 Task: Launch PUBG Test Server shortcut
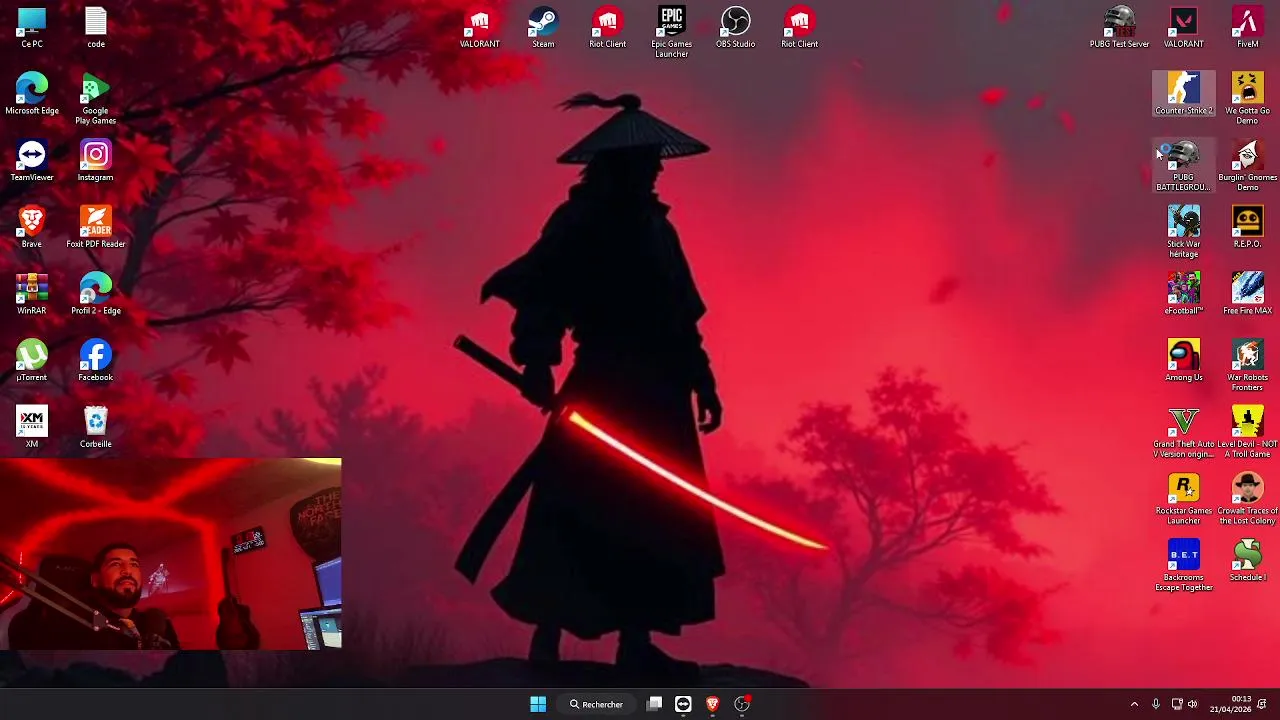1120,28
